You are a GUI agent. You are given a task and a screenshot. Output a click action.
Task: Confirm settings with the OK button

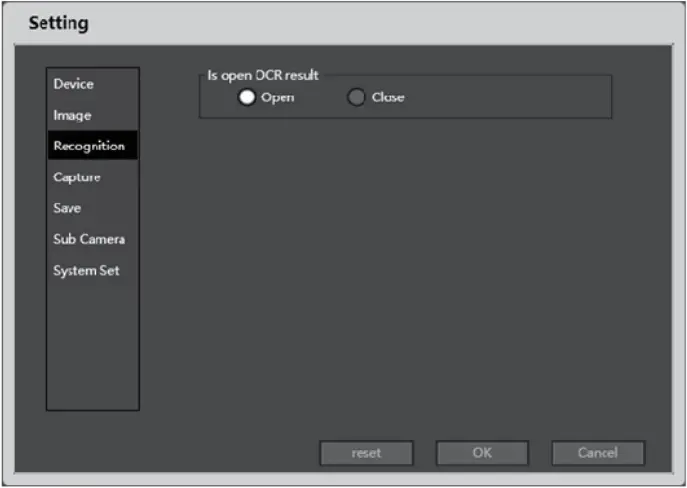pos(482,453)
